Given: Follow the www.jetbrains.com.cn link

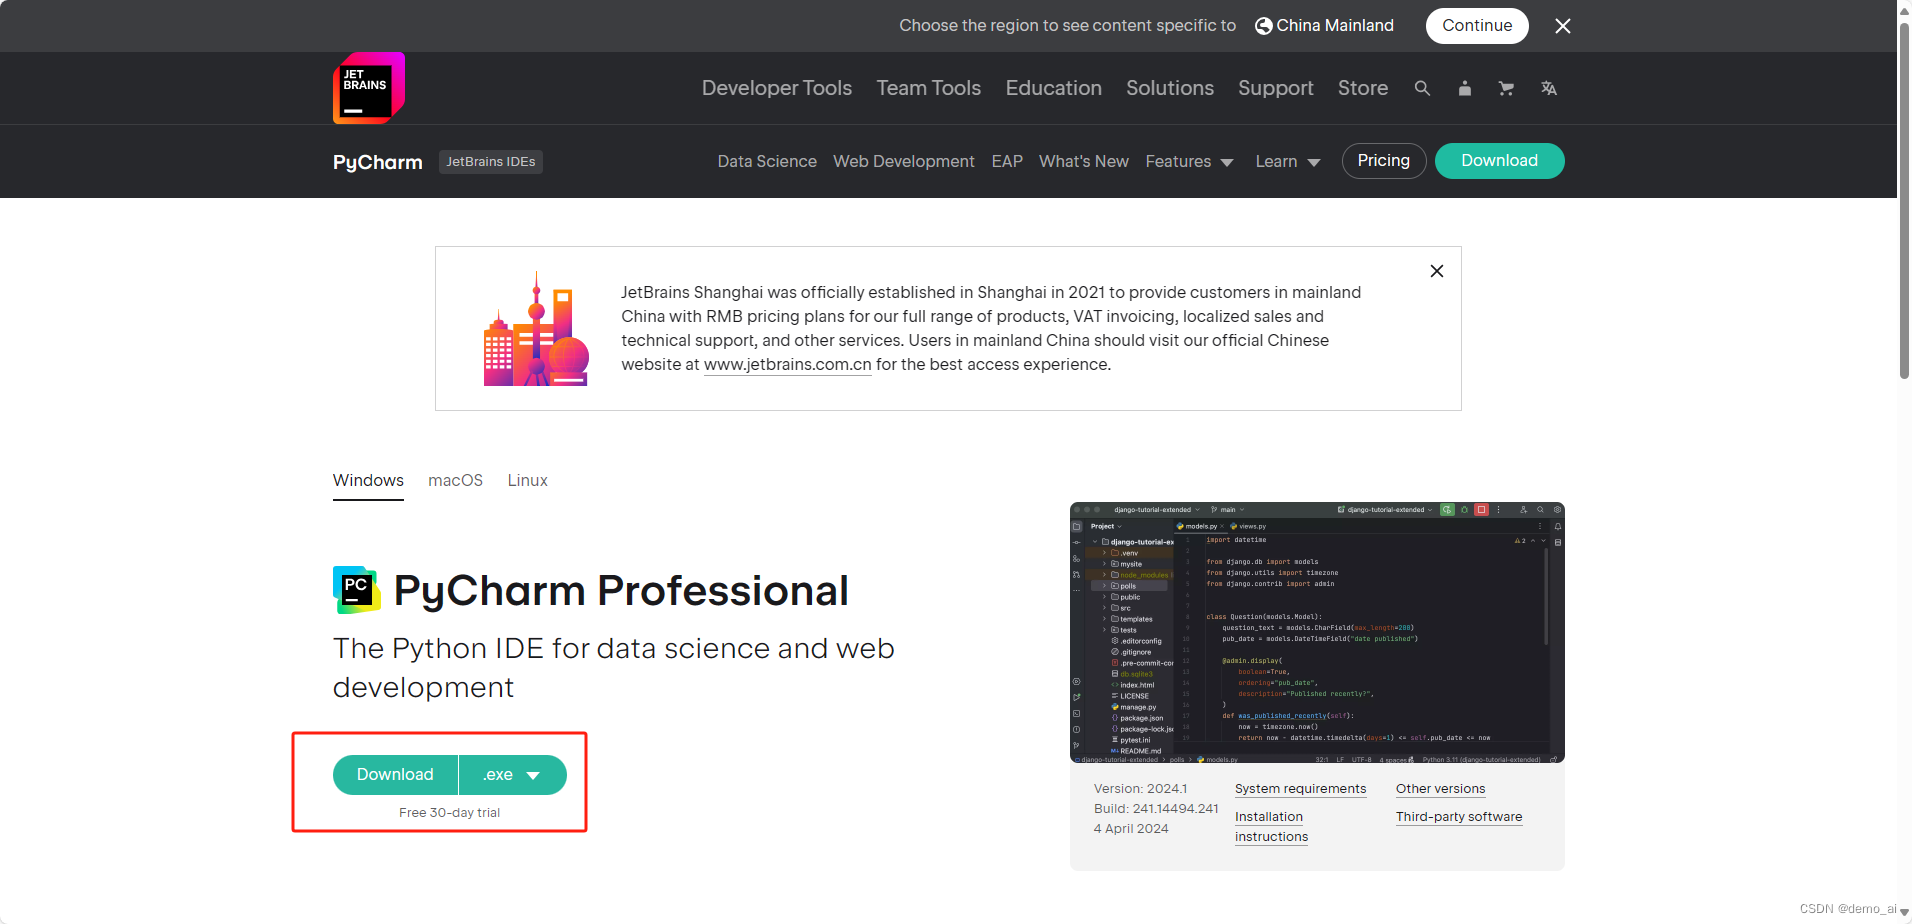Looking at the screenshot, I should click(788, 365).
